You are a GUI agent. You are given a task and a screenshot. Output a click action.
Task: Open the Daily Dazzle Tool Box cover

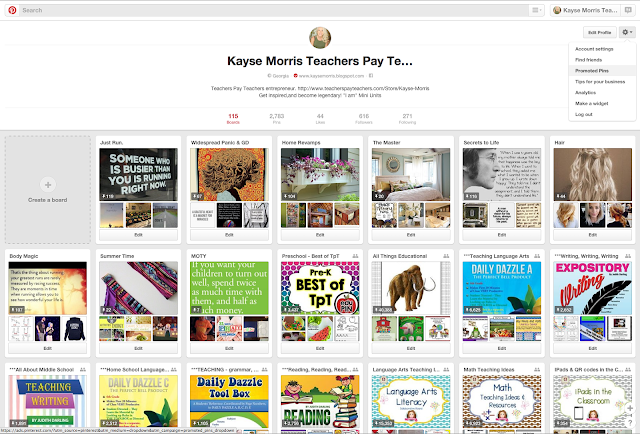coord(229,401)
